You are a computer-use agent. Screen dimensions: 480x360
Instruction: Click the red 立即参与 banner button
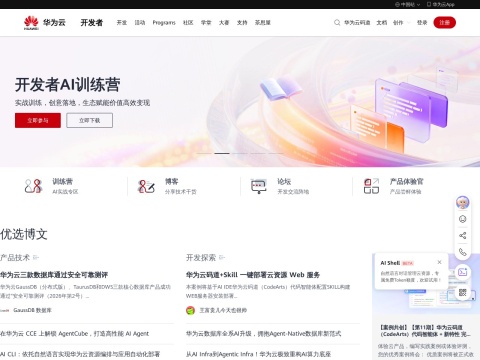[38, 120]
